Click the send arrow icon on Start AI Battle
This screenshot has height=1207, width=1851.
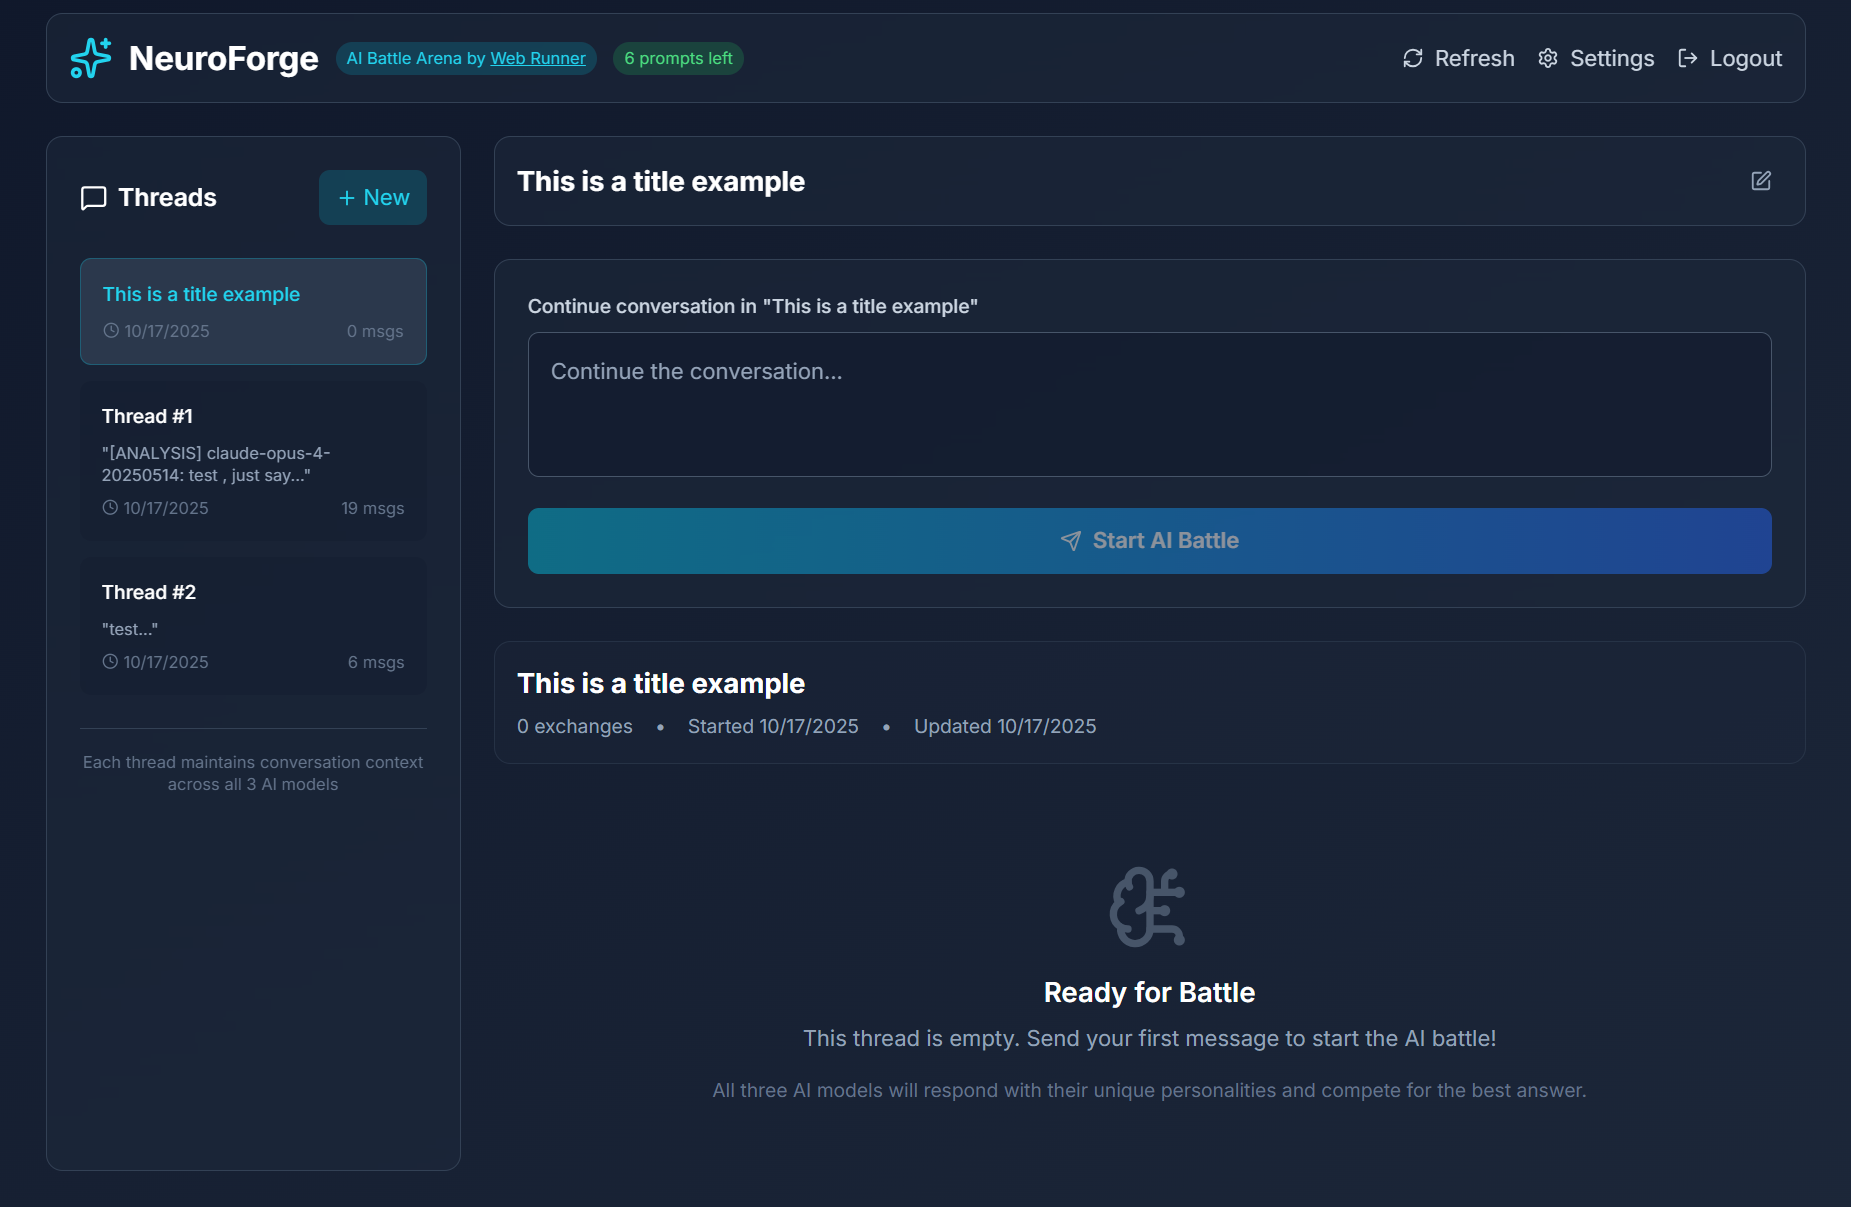(x=1069, y=540)
